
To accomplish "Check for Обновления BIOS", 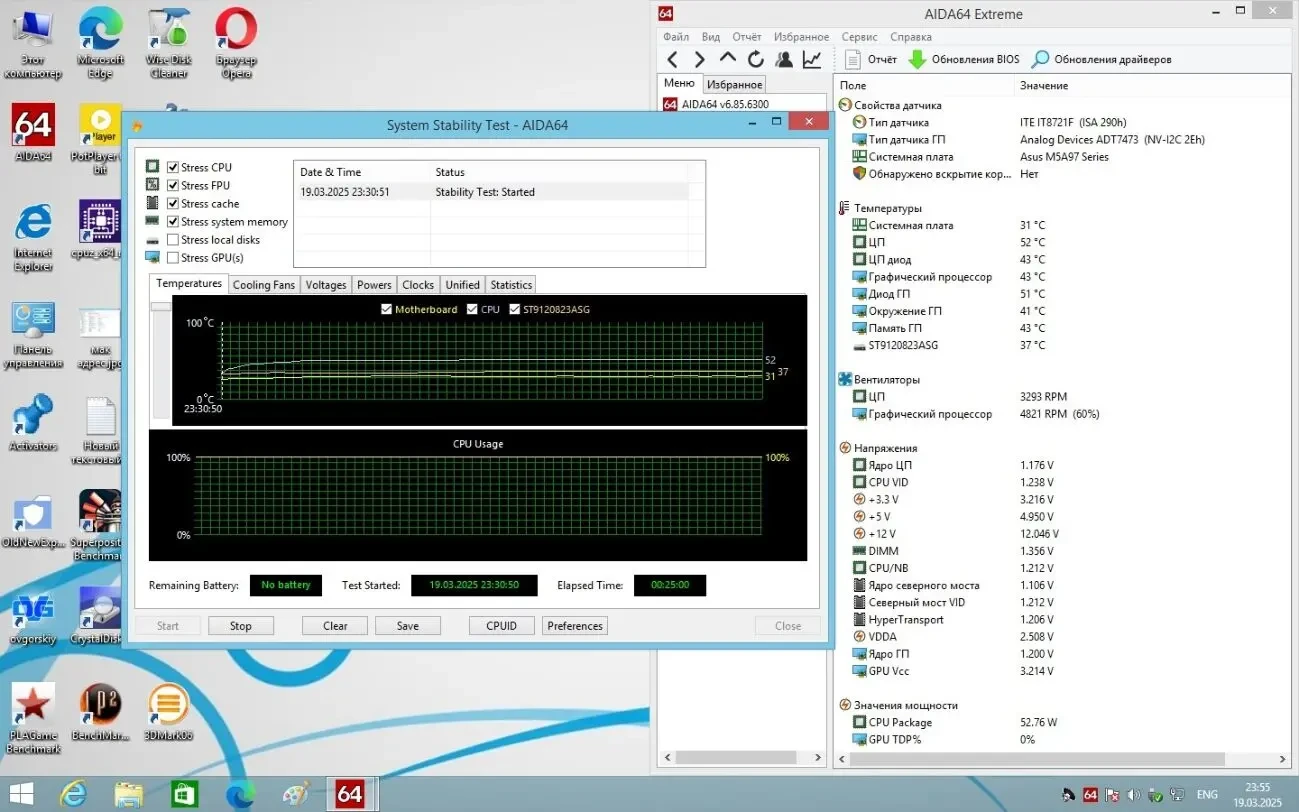I will [x=964, y=59].
